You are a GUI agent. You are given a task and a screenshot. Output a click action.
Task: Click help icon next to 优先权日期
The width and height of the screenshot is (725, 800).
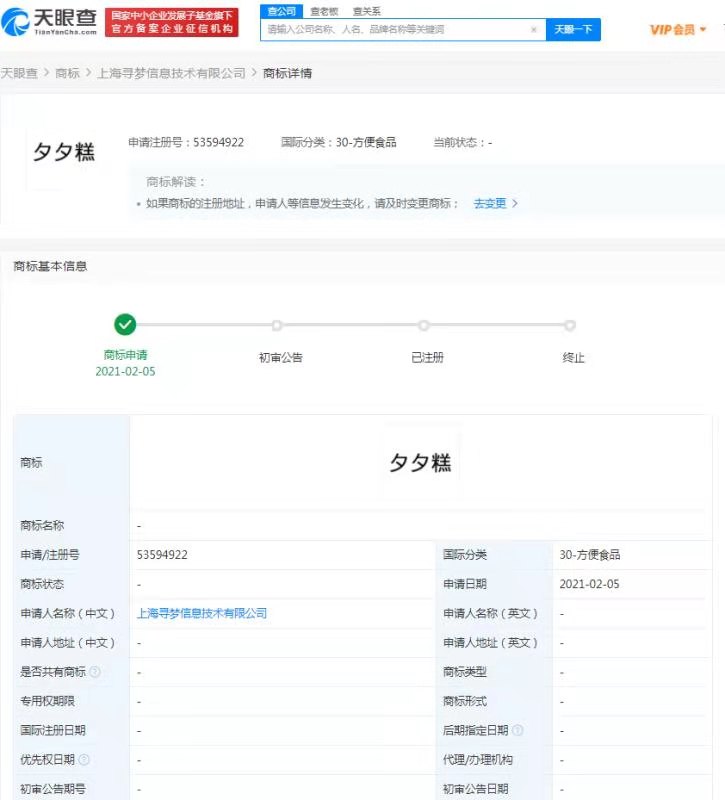84,760
